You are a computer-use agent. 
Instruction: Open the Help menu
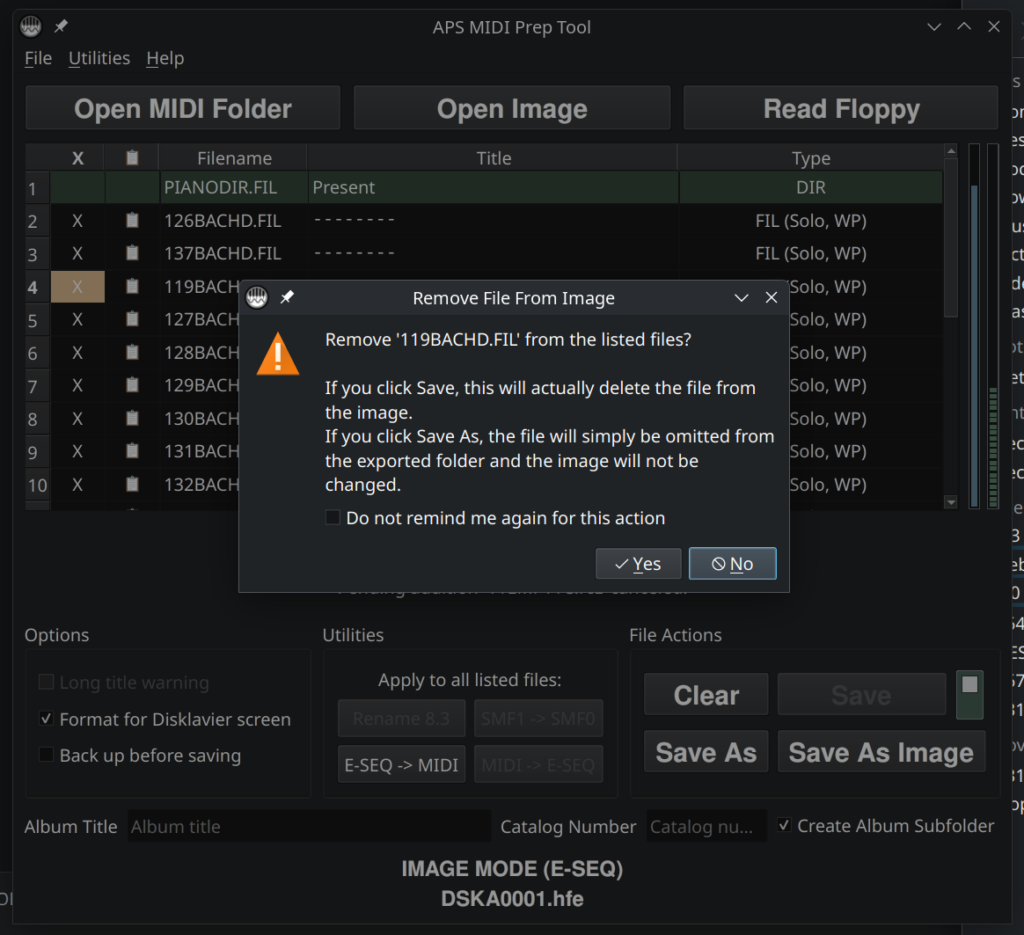pyautogui.click(x=164, y=58)
